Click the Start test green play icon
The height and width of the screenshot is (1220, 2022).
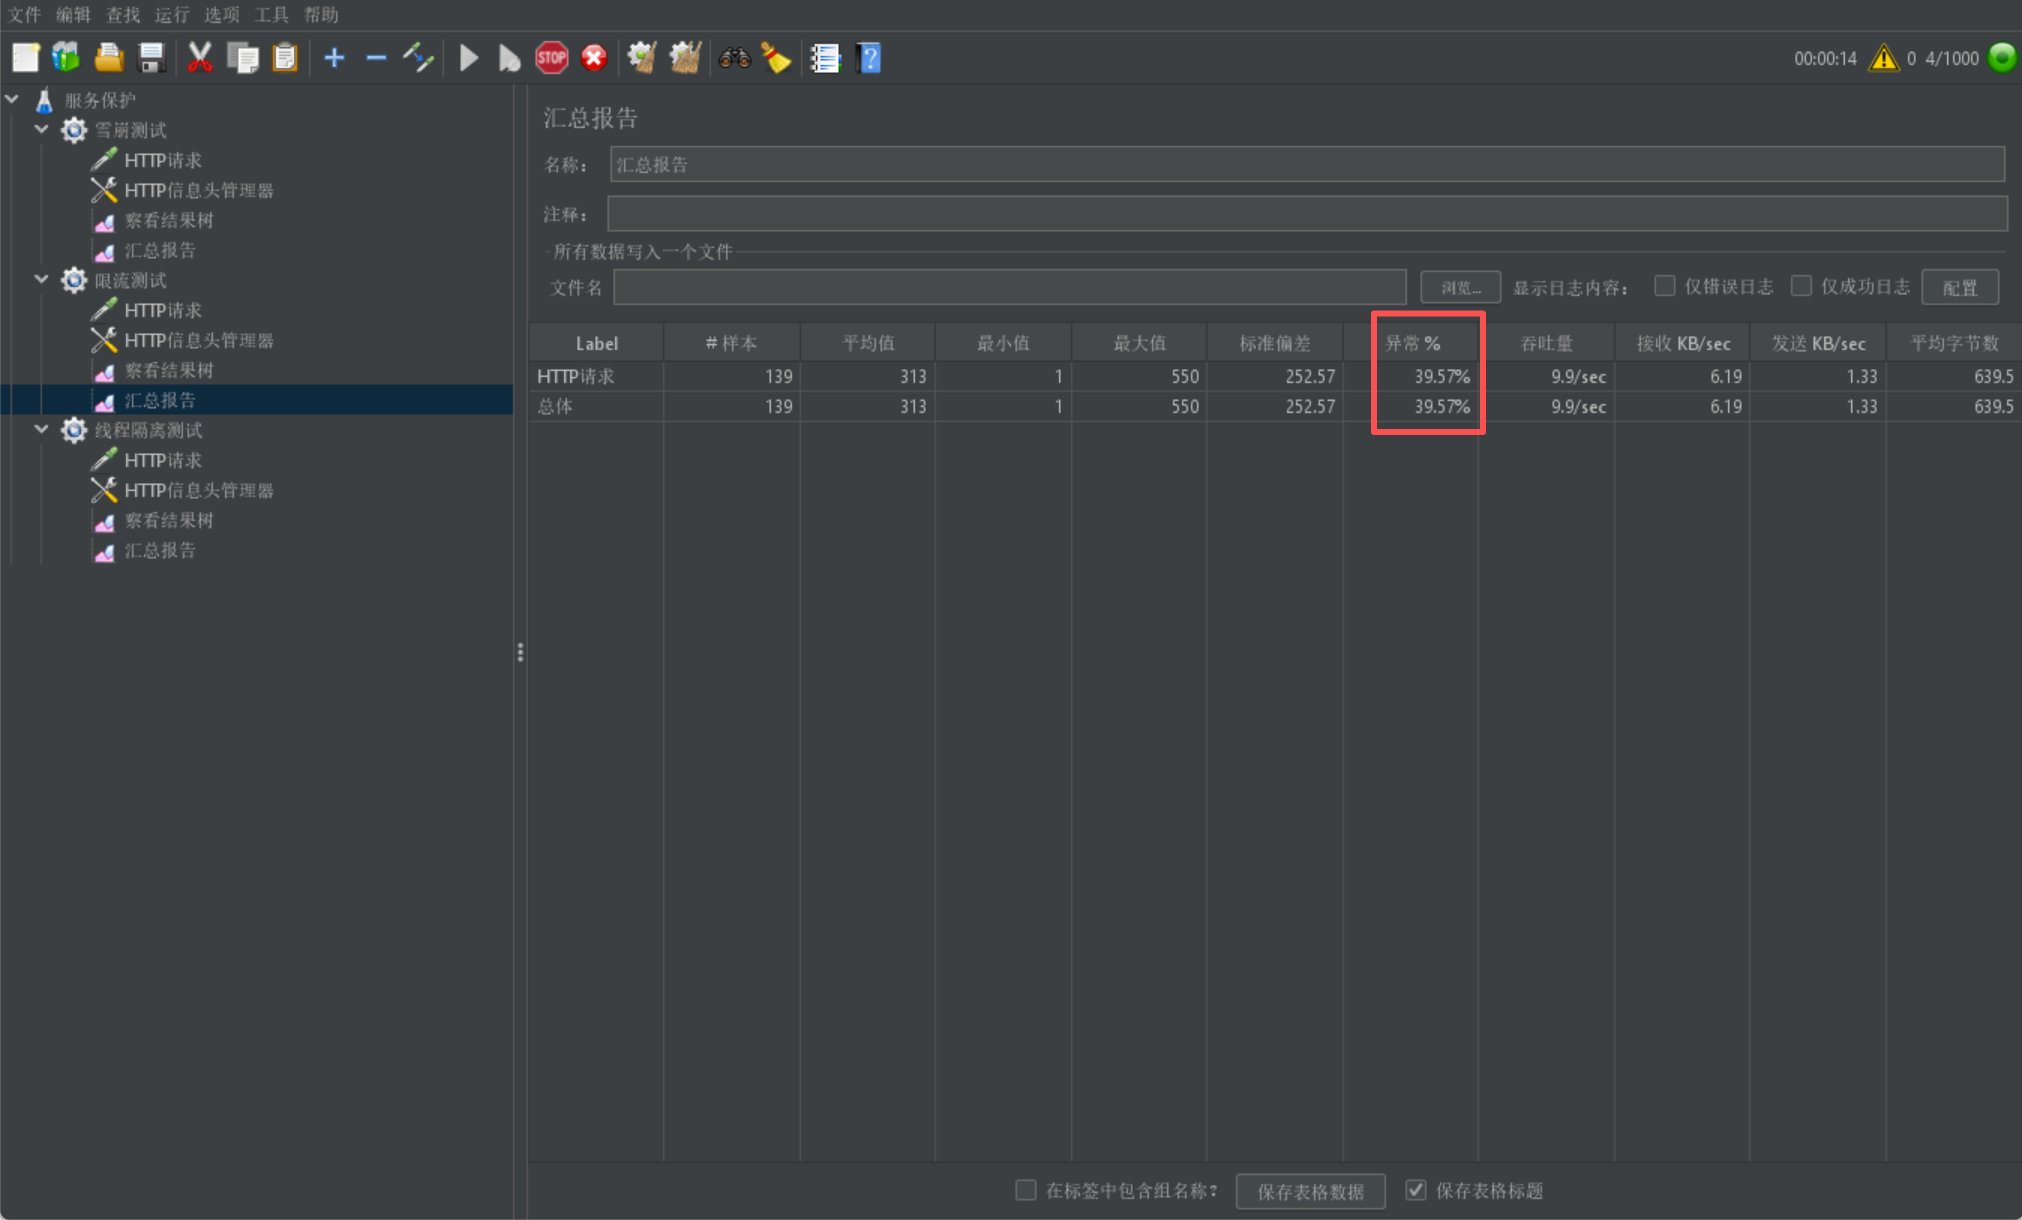[468, 58]
